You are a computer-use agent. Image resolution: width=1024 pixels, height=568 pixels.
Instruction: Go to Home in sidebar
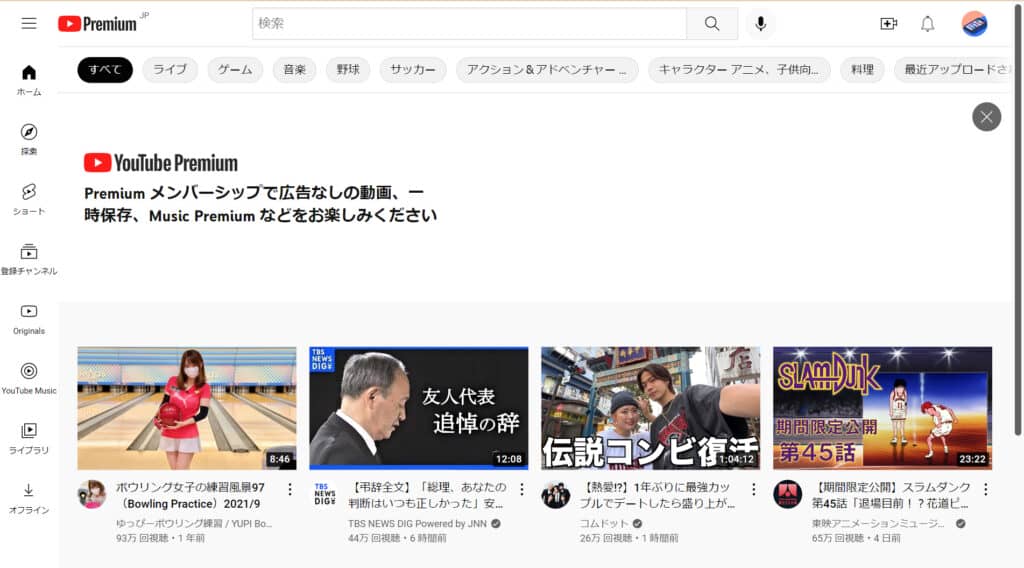tap(29, 80)
